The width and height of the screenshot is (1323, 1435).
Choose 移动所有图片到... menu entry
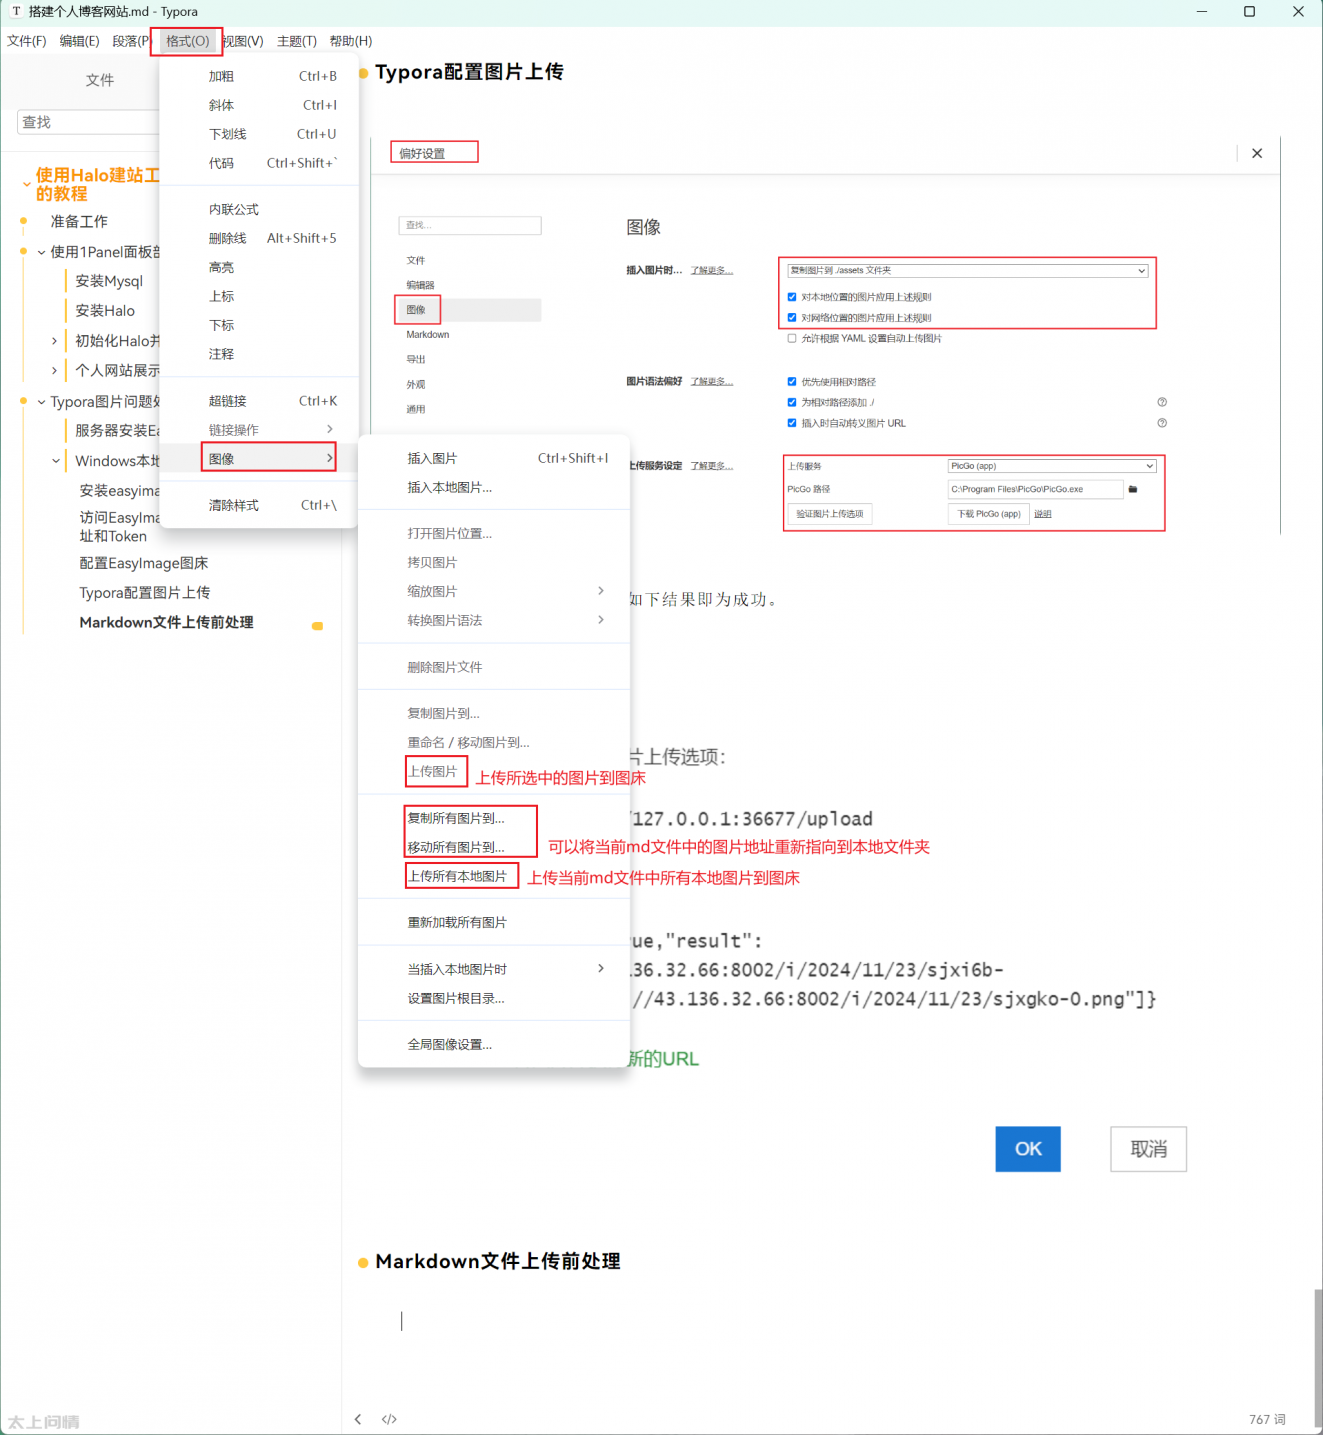pos(494,847)
